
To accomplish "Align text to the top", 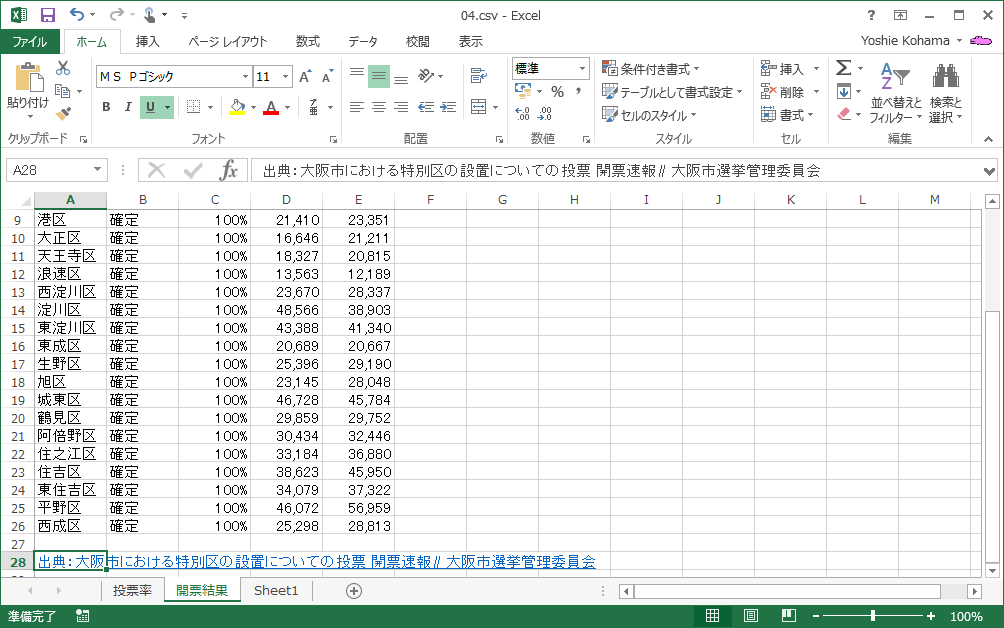I will 357,76.
